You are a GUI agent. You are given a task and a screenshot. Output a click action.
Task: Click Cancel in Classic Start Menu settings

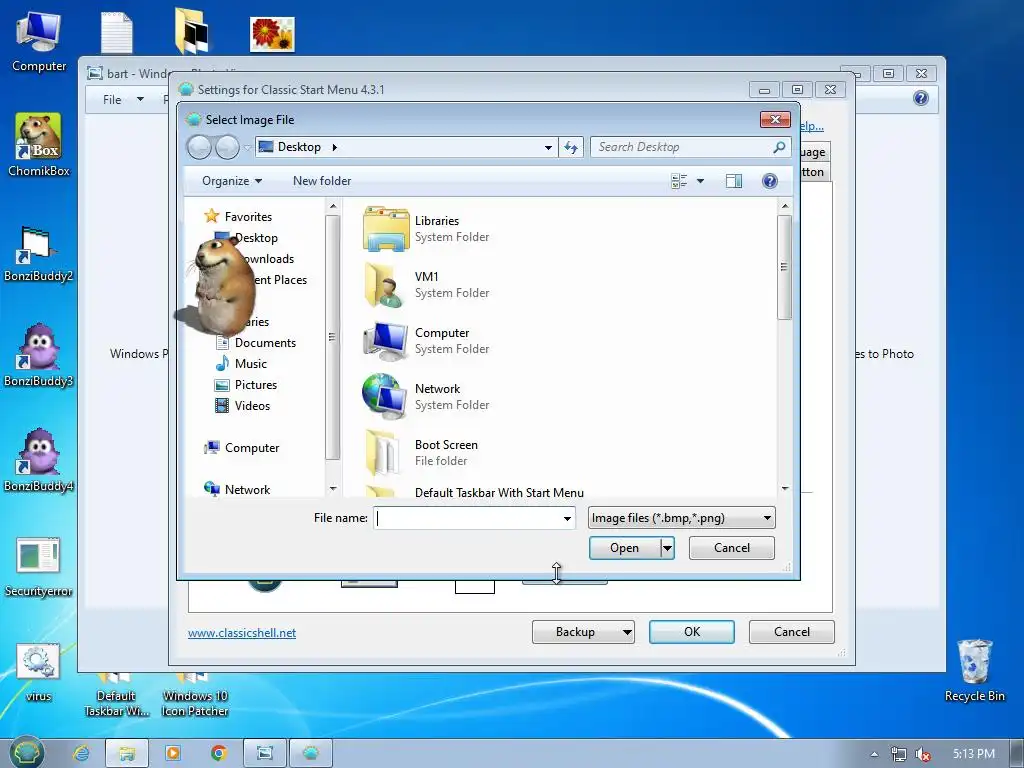click(x=792, y=632)
